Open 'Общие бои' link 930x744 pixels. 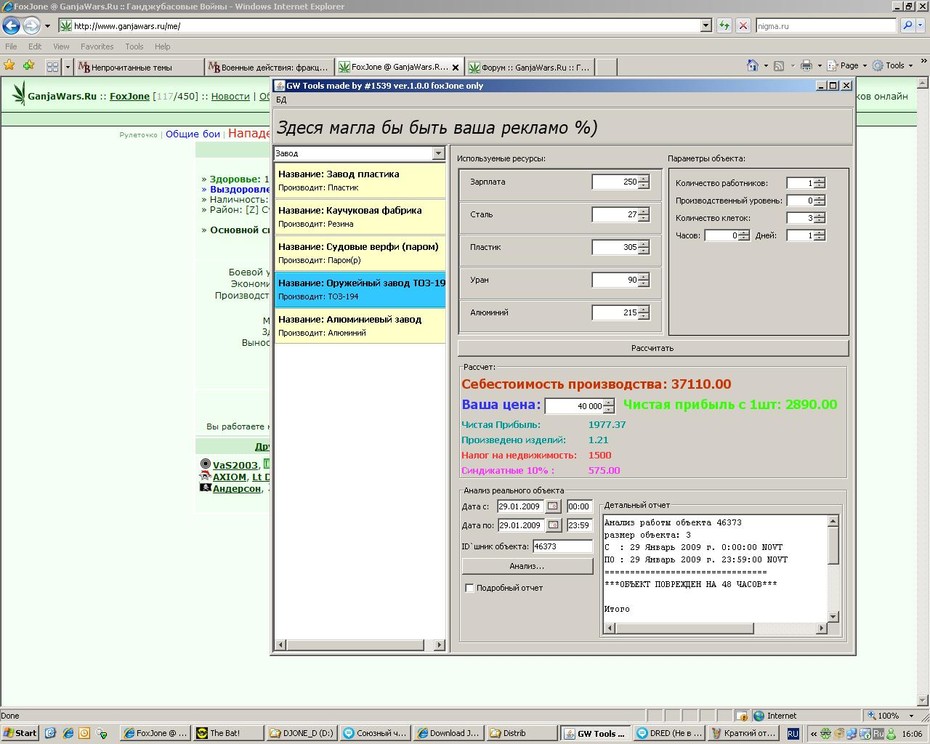coord(193,134)
